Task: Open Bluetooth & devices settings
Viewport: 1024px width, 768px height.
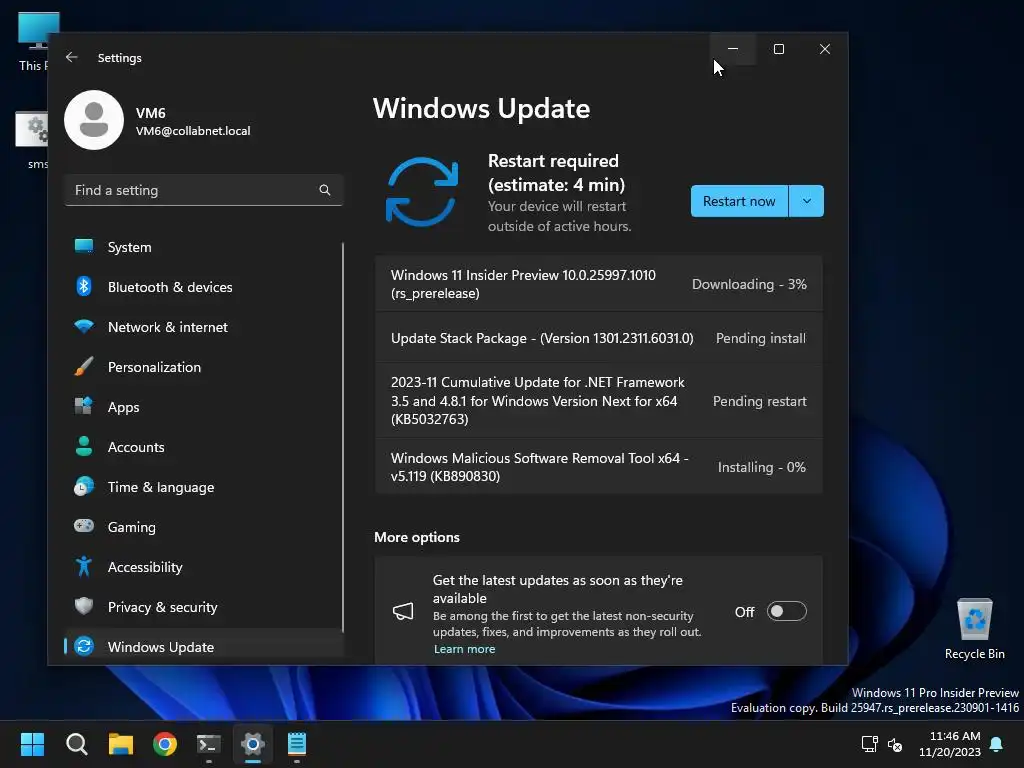Action: [x=204, y=287]
